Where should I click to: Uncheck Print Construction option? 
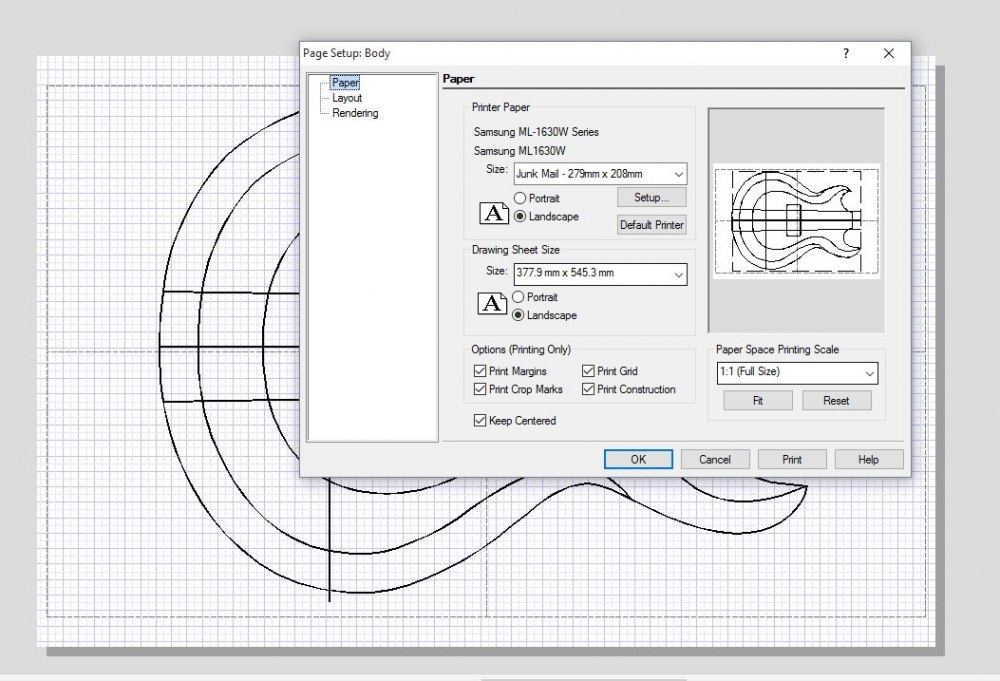[x=587, y=390]
